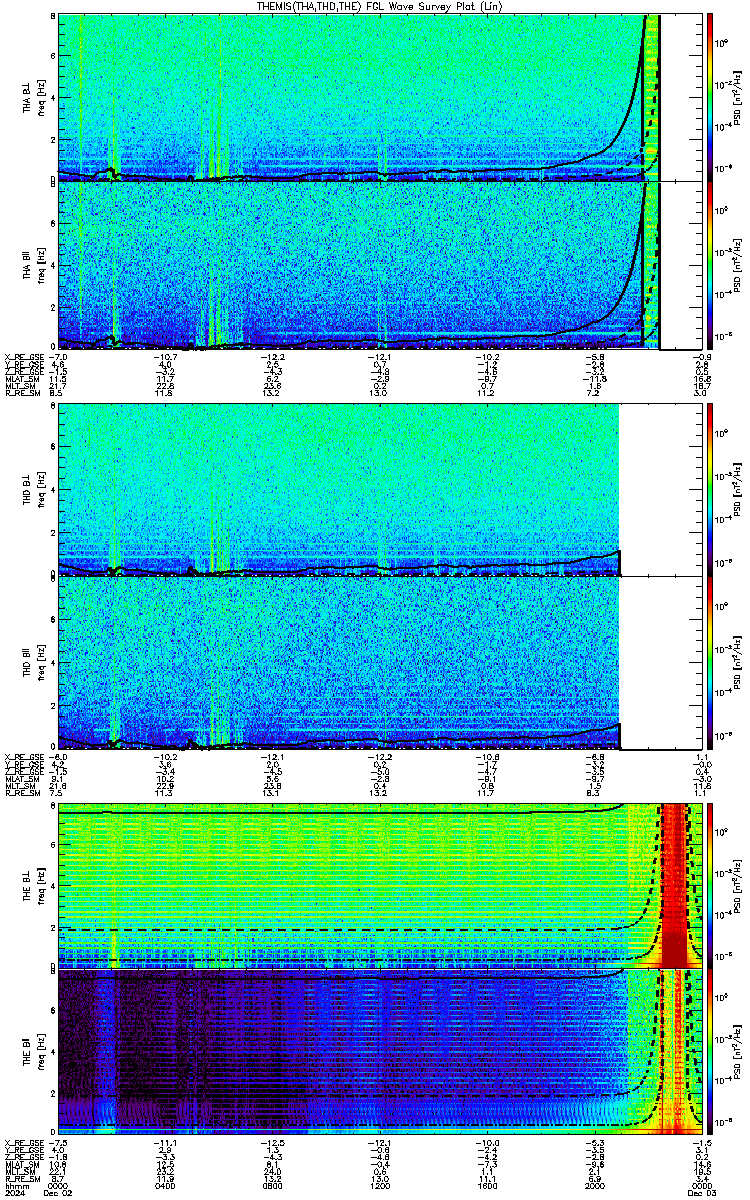Click the "0800" time tick label
Viewport: 750px width, 1200px height.
(272, 1186)
